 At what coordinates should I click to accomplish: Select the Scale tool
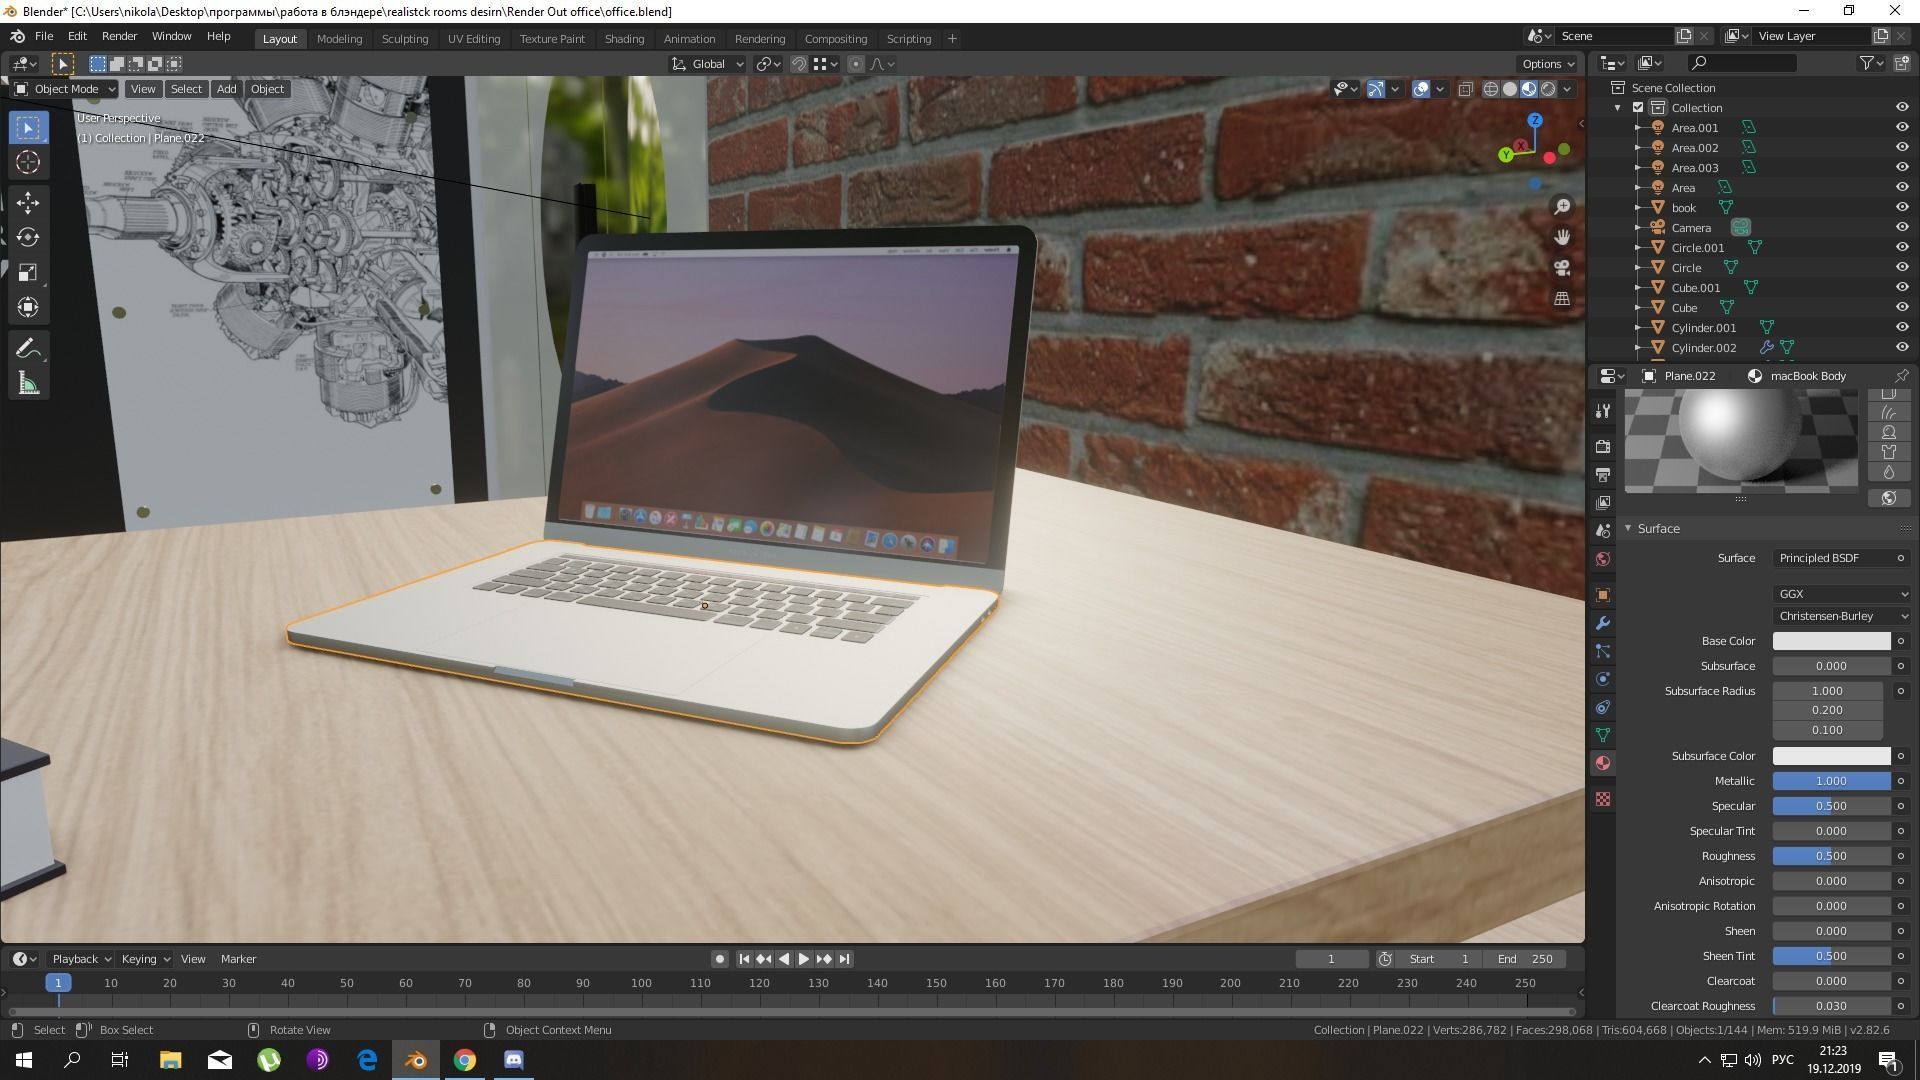28,273
